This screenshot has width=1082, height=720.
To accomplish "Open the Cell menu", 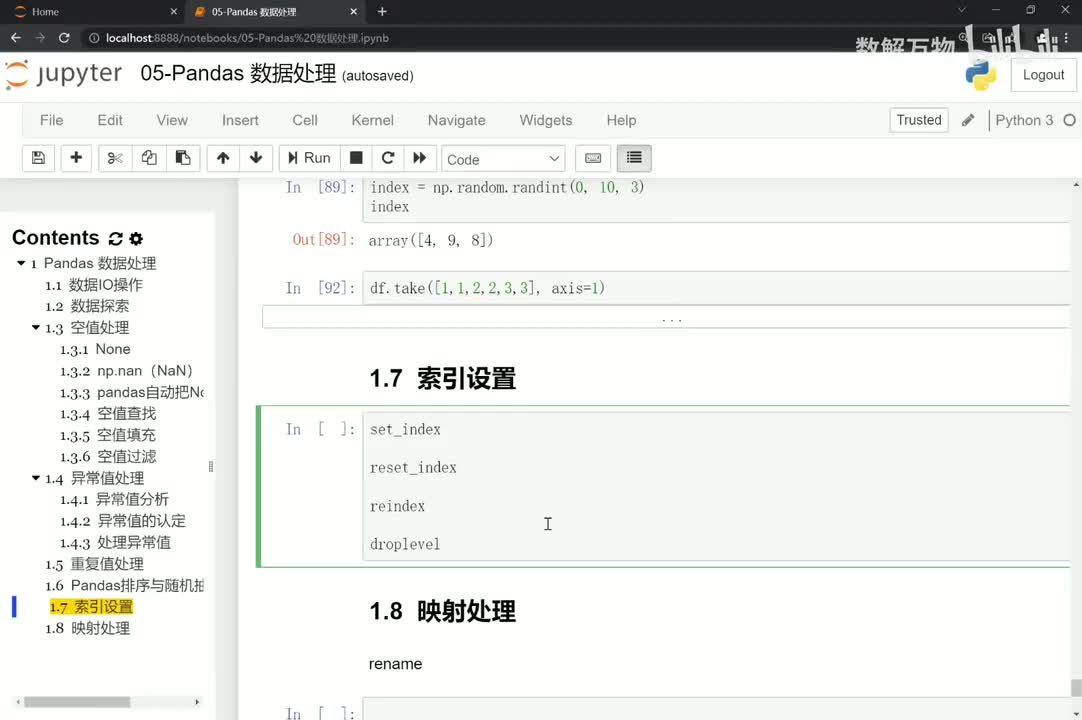I will click(x=305, y=120).
